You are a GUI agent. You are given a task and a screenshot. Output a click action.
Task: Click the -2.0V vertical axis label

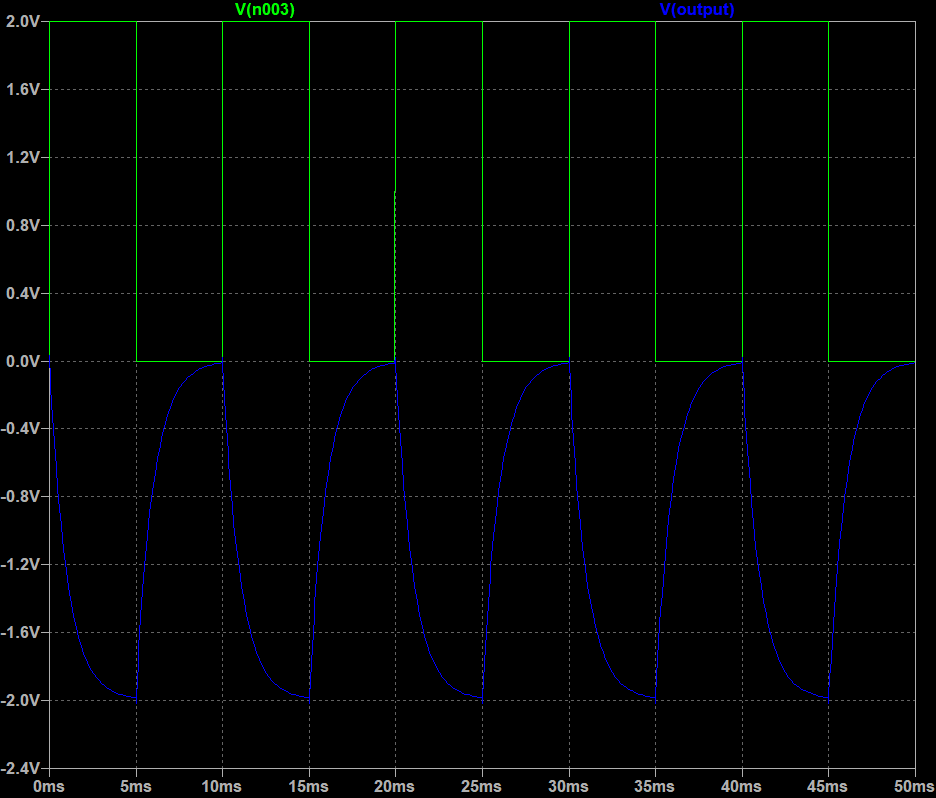pyautogui.click(x=20, y=700)
